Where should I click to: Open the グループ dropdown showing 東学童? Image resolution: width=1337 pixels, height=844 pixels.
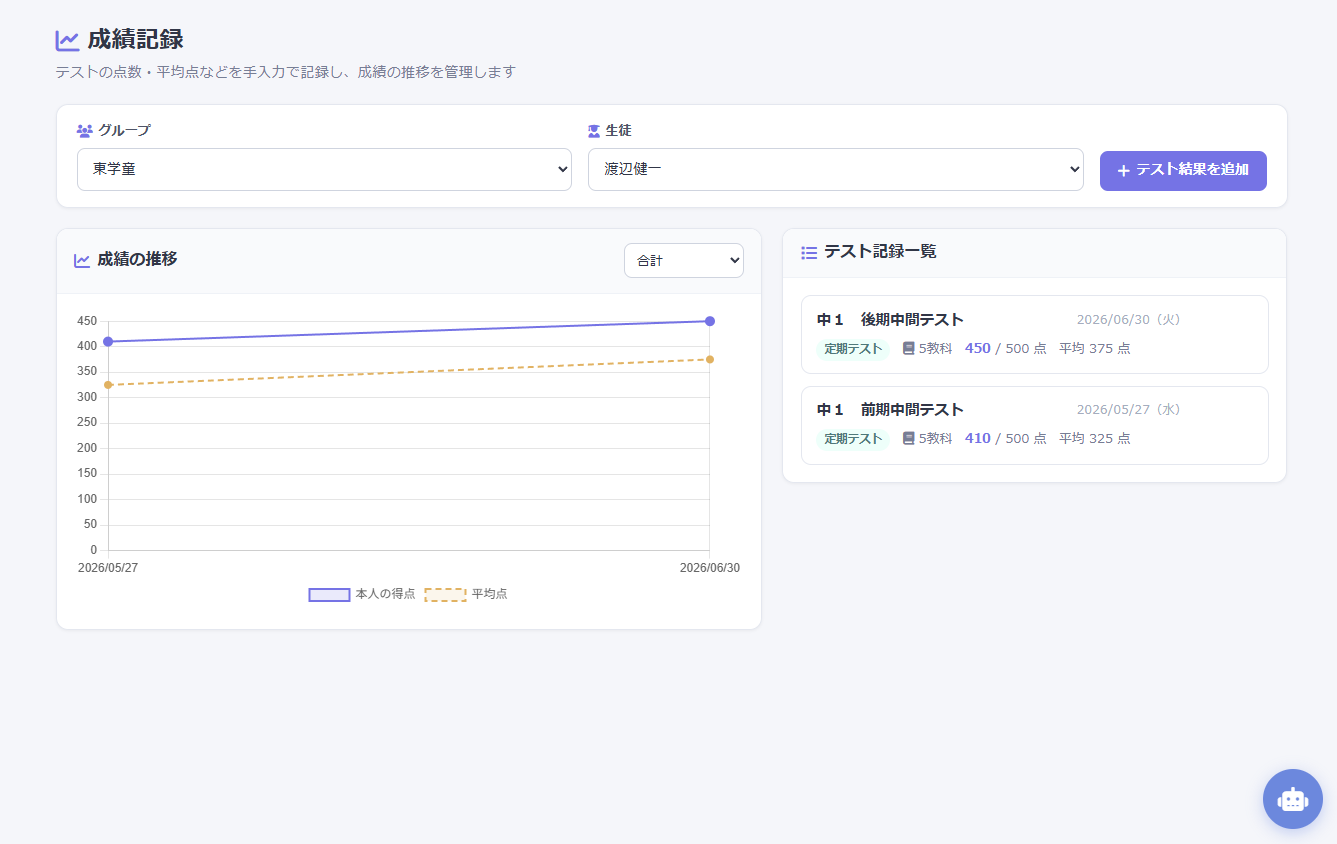(324, 169)
